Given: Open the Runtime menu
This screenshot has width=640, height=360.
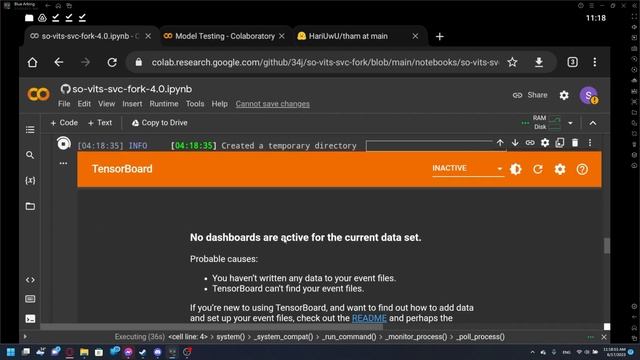Looking at the screenshot, I should point(164,104).
